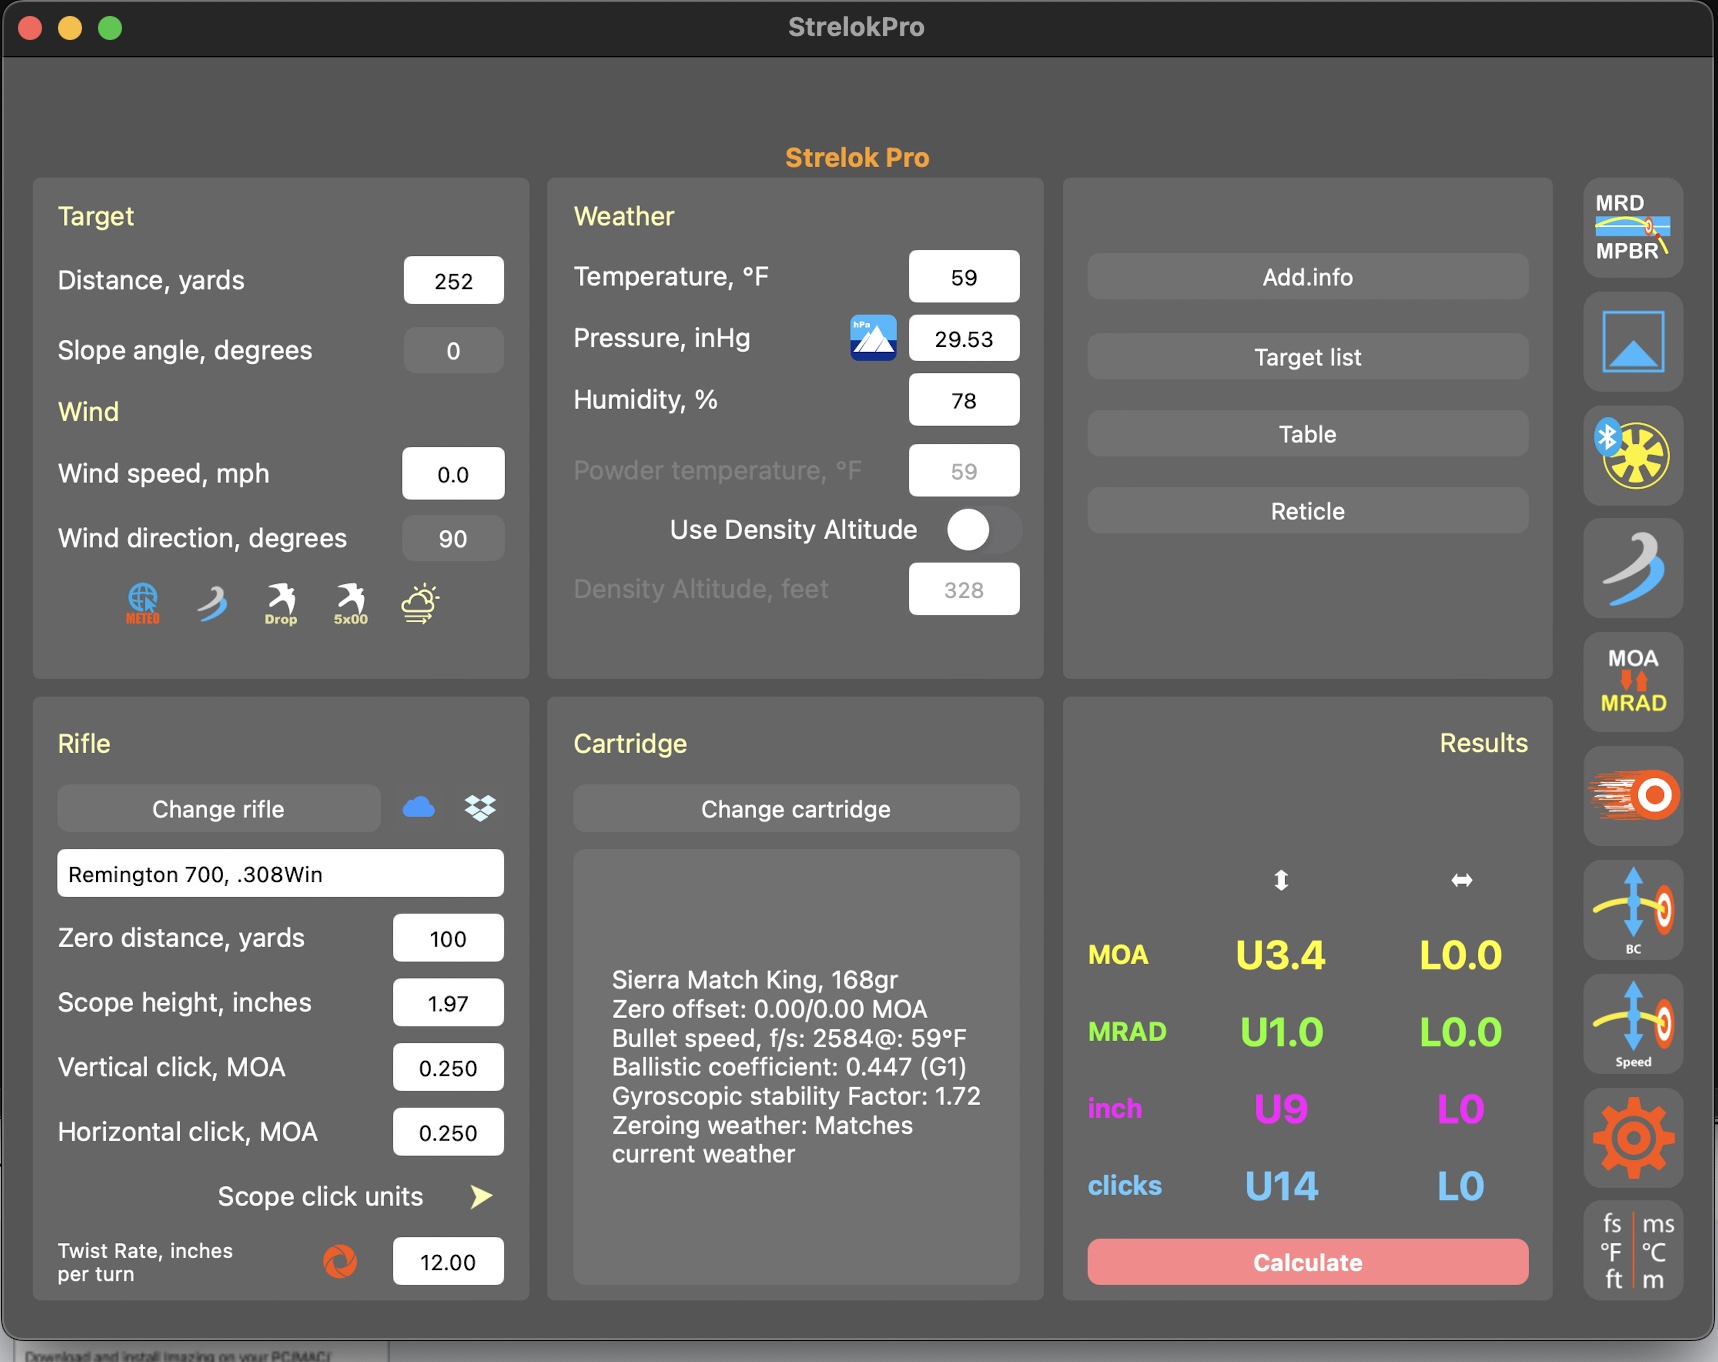Open BC trajectory validation icon

tap(1633, 910)
